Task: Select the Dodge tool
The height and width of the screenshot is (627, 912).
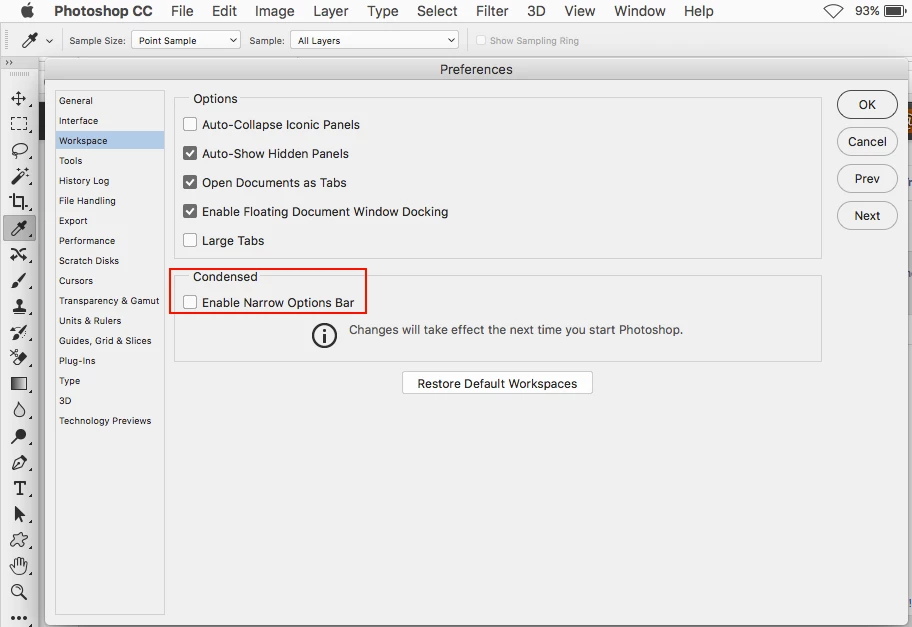Action: [x=19, y=436]
